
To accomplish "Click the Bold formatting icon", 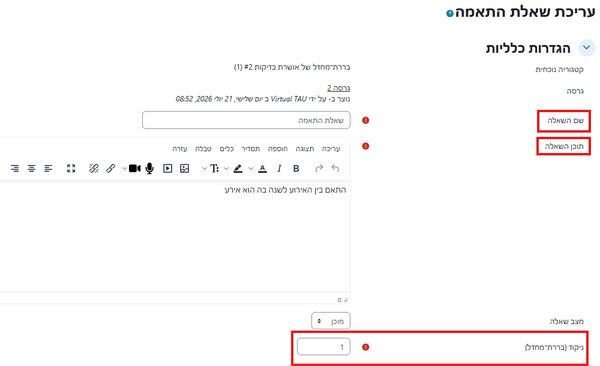I will [x=296, y=168].
